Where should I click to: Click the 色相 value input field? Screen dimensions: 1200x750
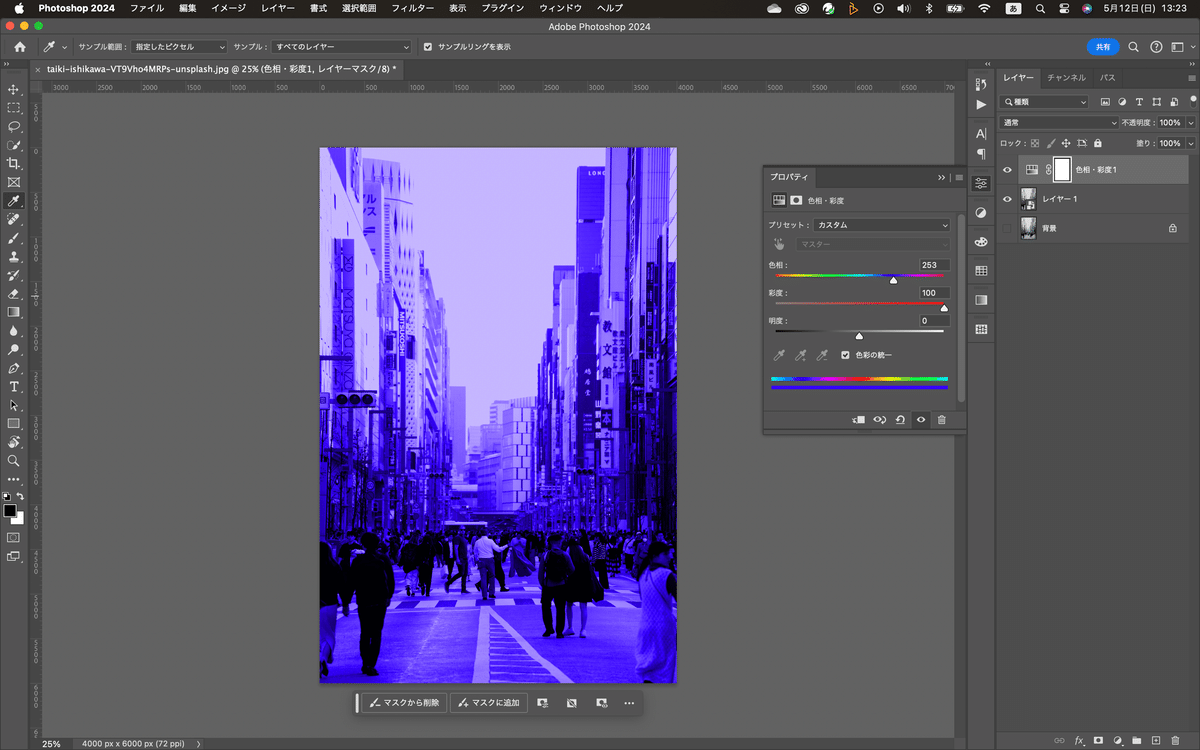point(934,265)
